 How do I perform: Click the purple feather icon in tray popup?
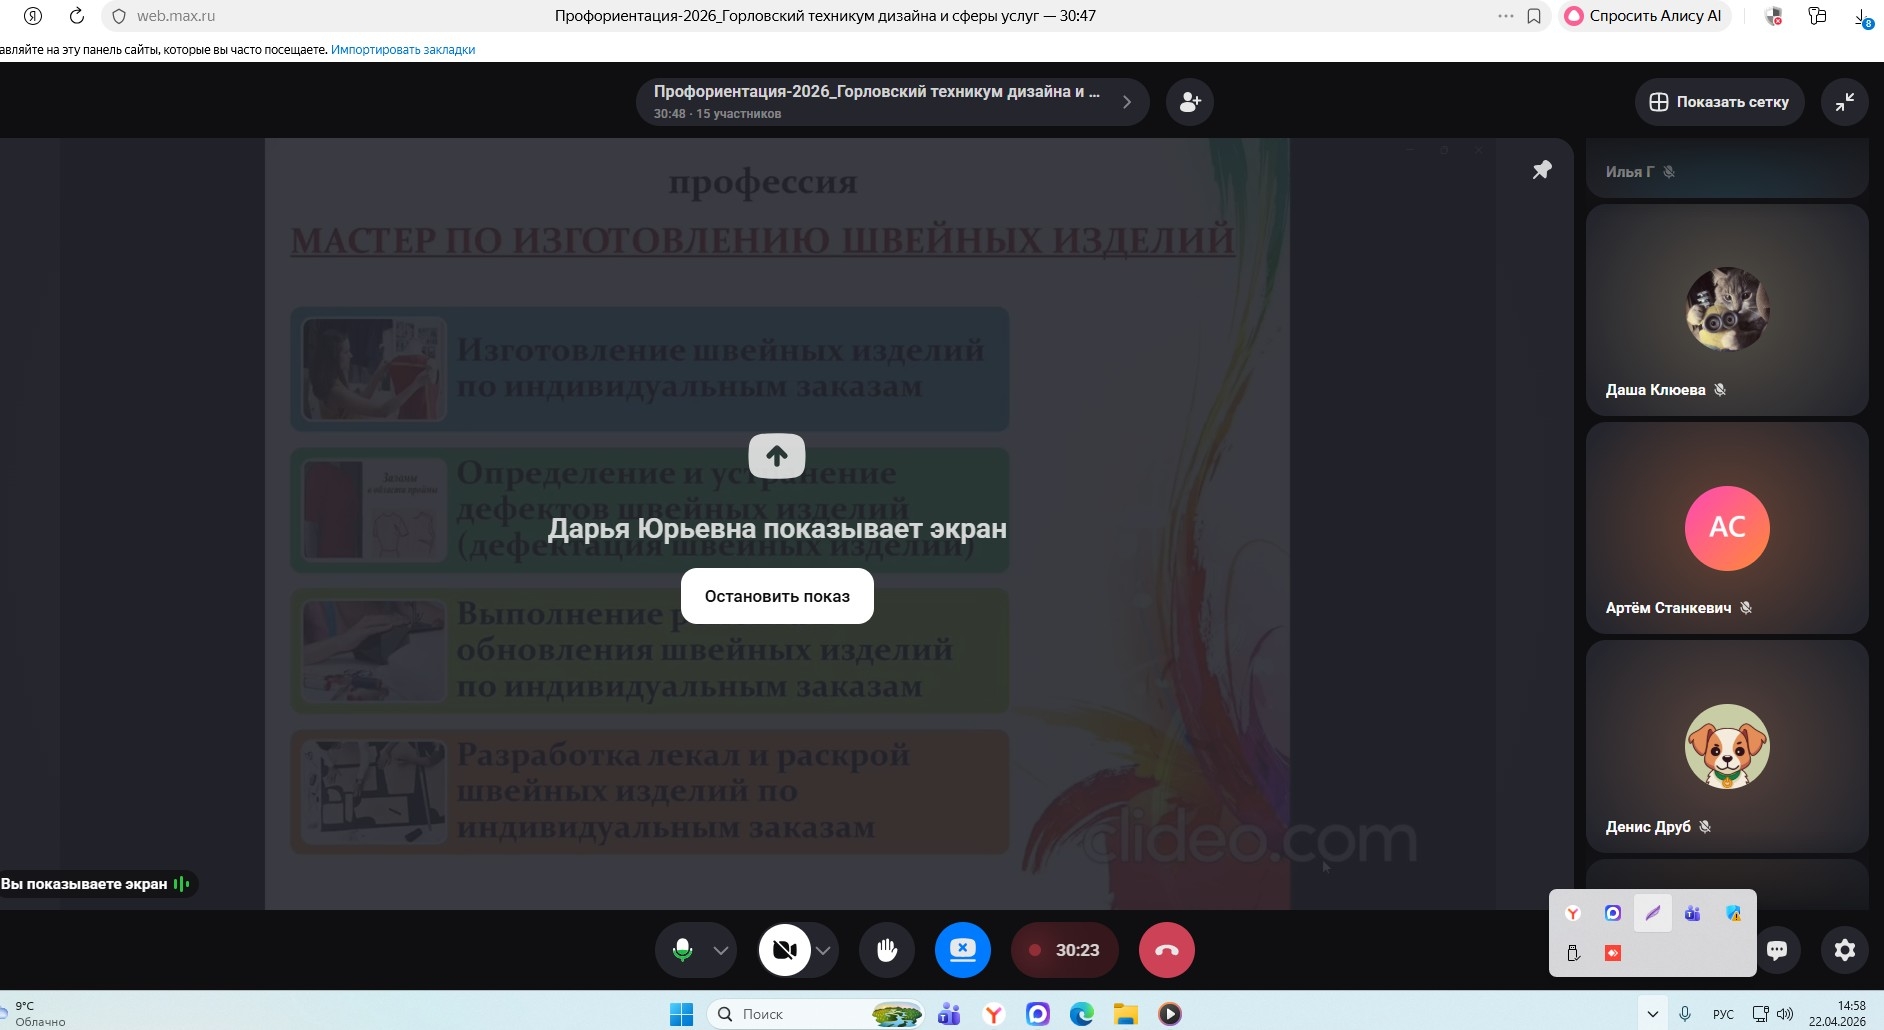[x=1653, y=913]
